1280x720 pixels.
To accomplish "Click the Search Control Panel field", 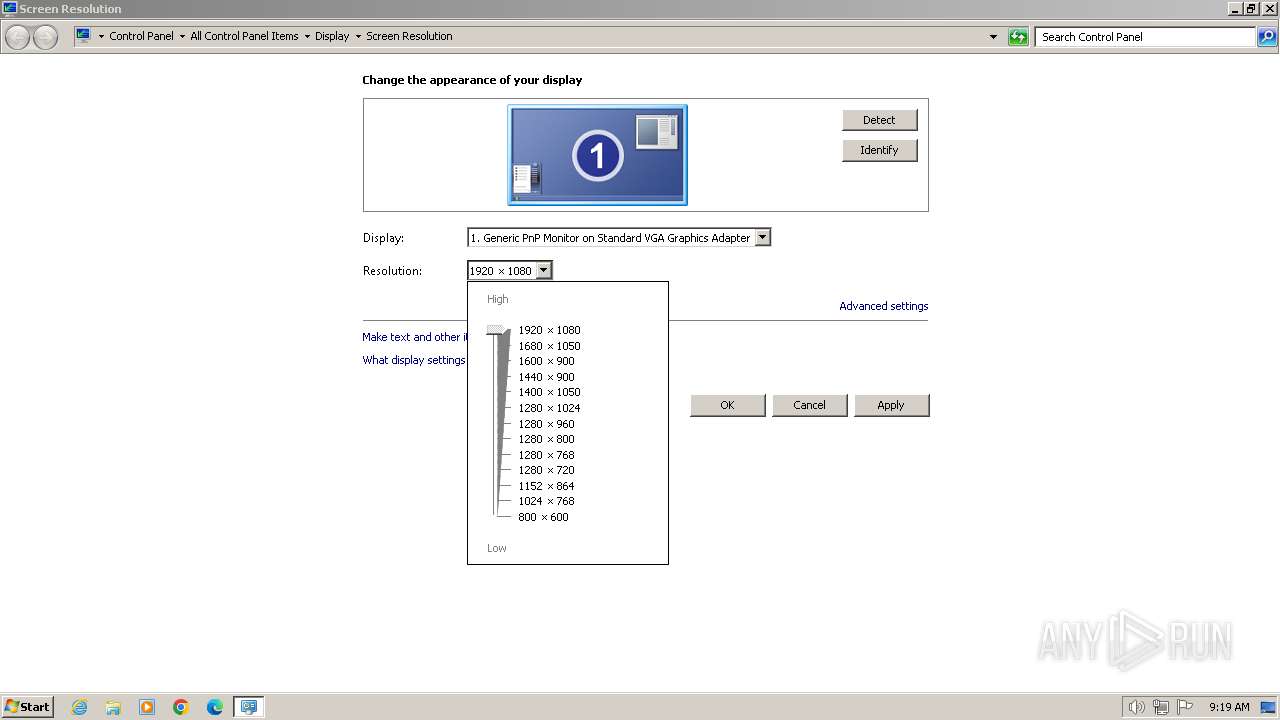I will pos(1145,37).
